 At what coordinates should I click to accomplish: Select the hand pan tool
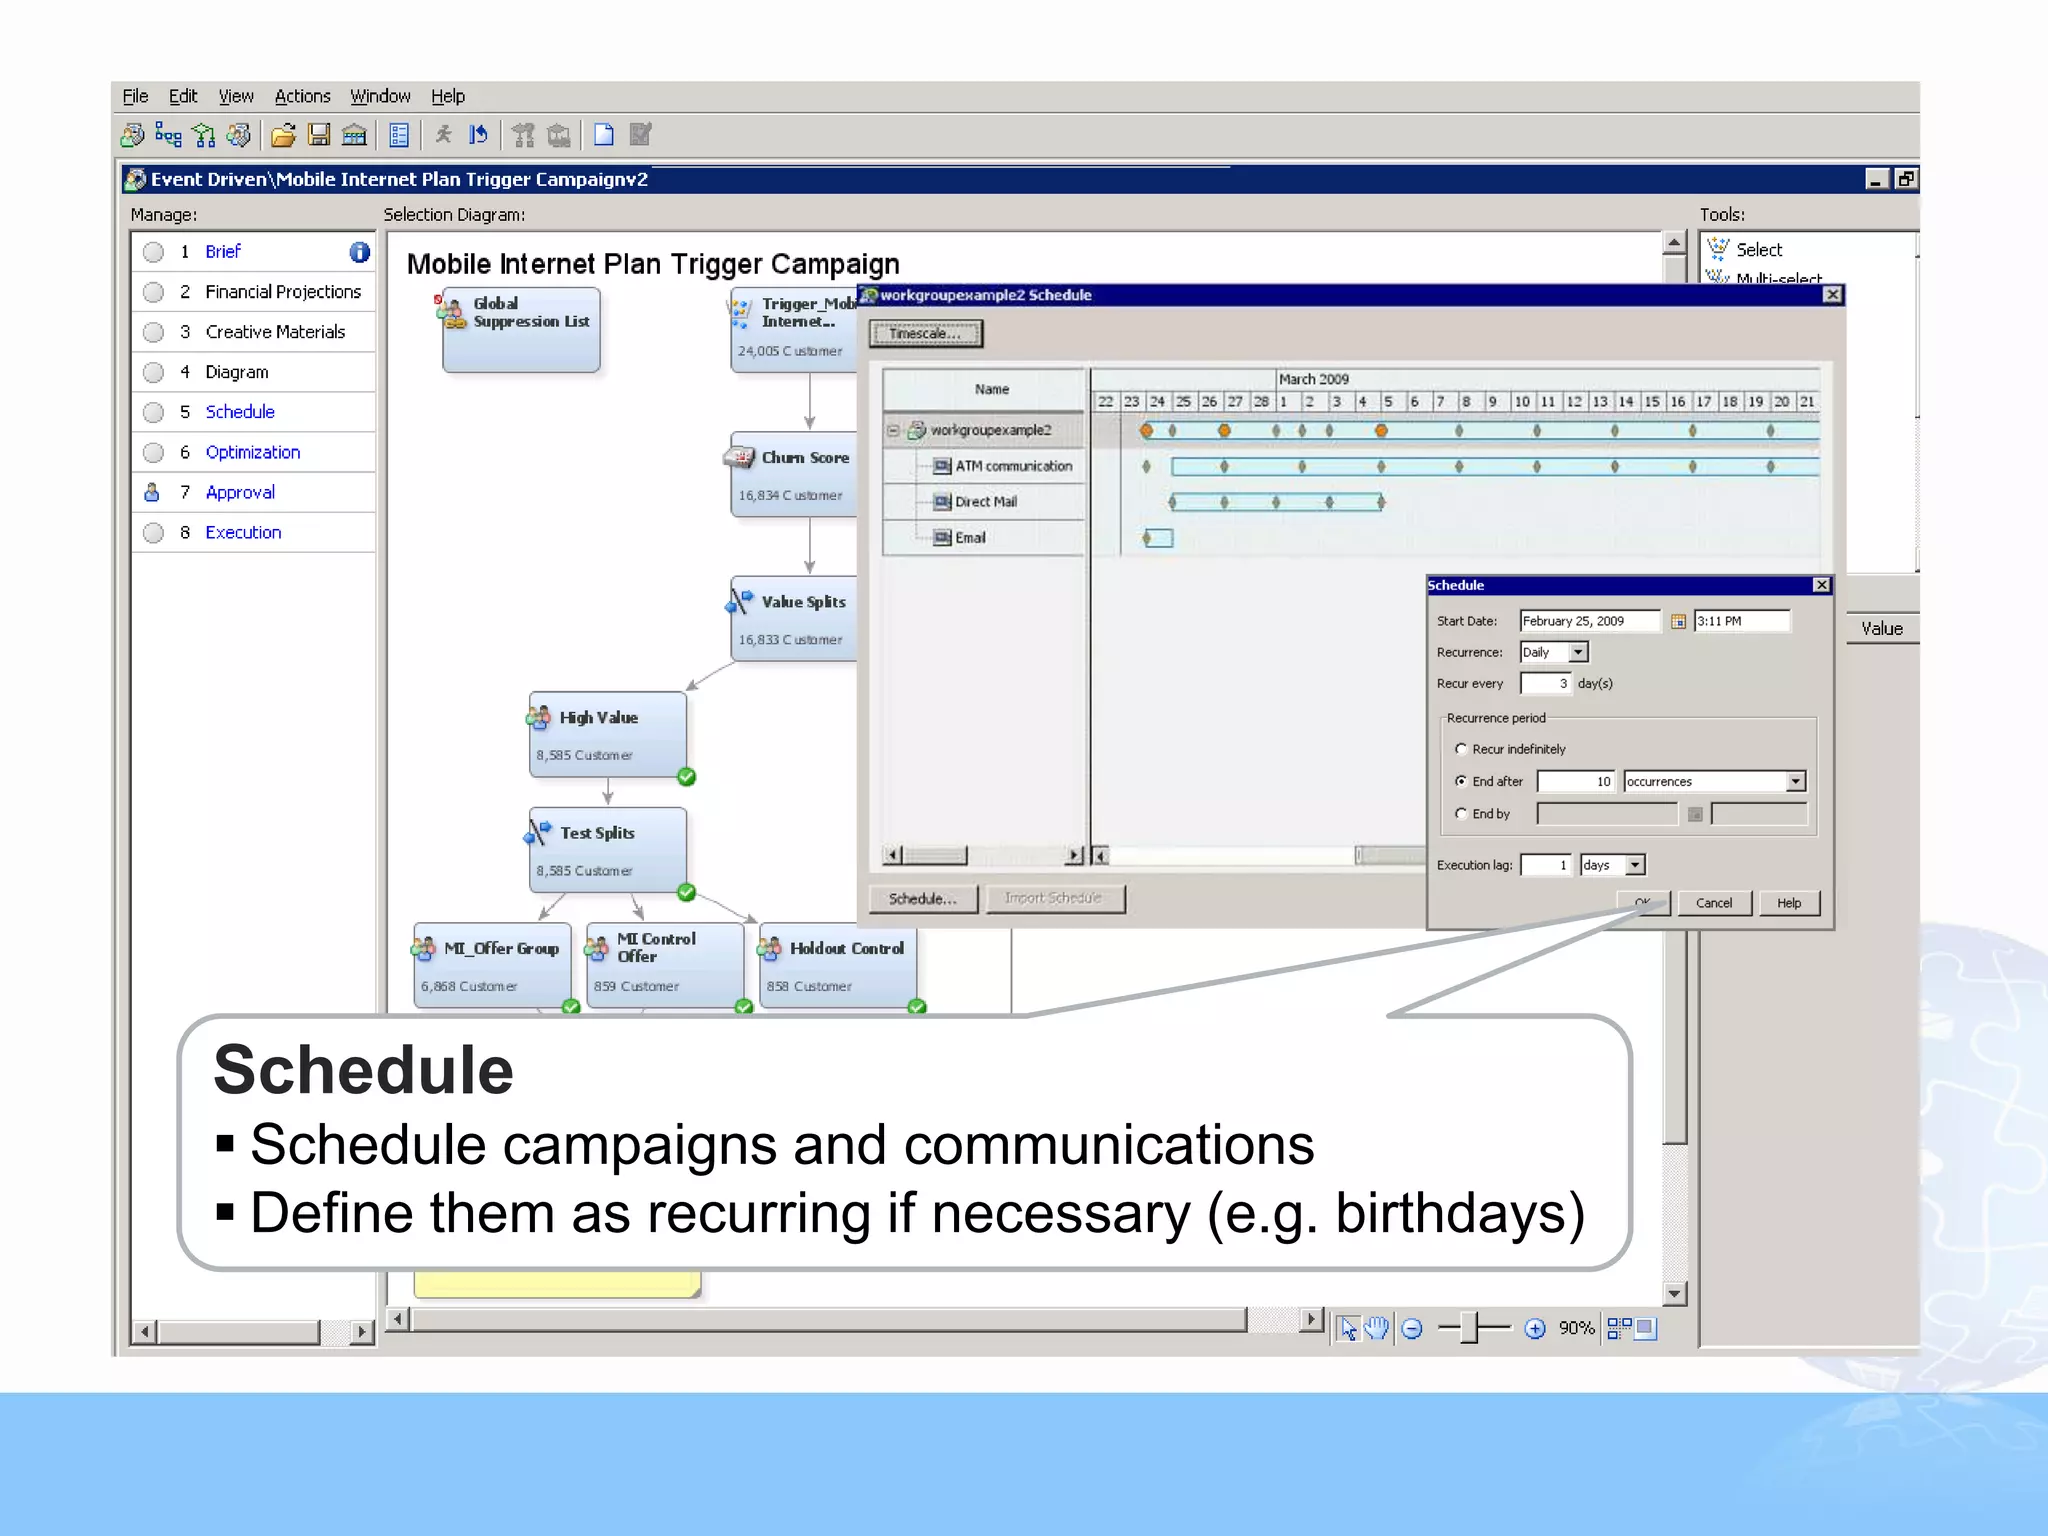pyautogui.click(x=1377, y=1328)
